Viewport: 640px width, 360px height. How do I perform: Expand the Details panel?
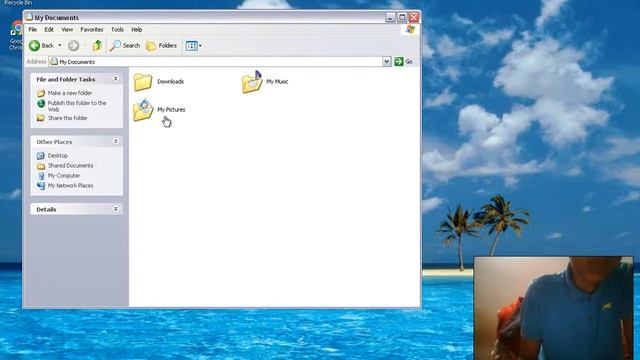[116, 209]
